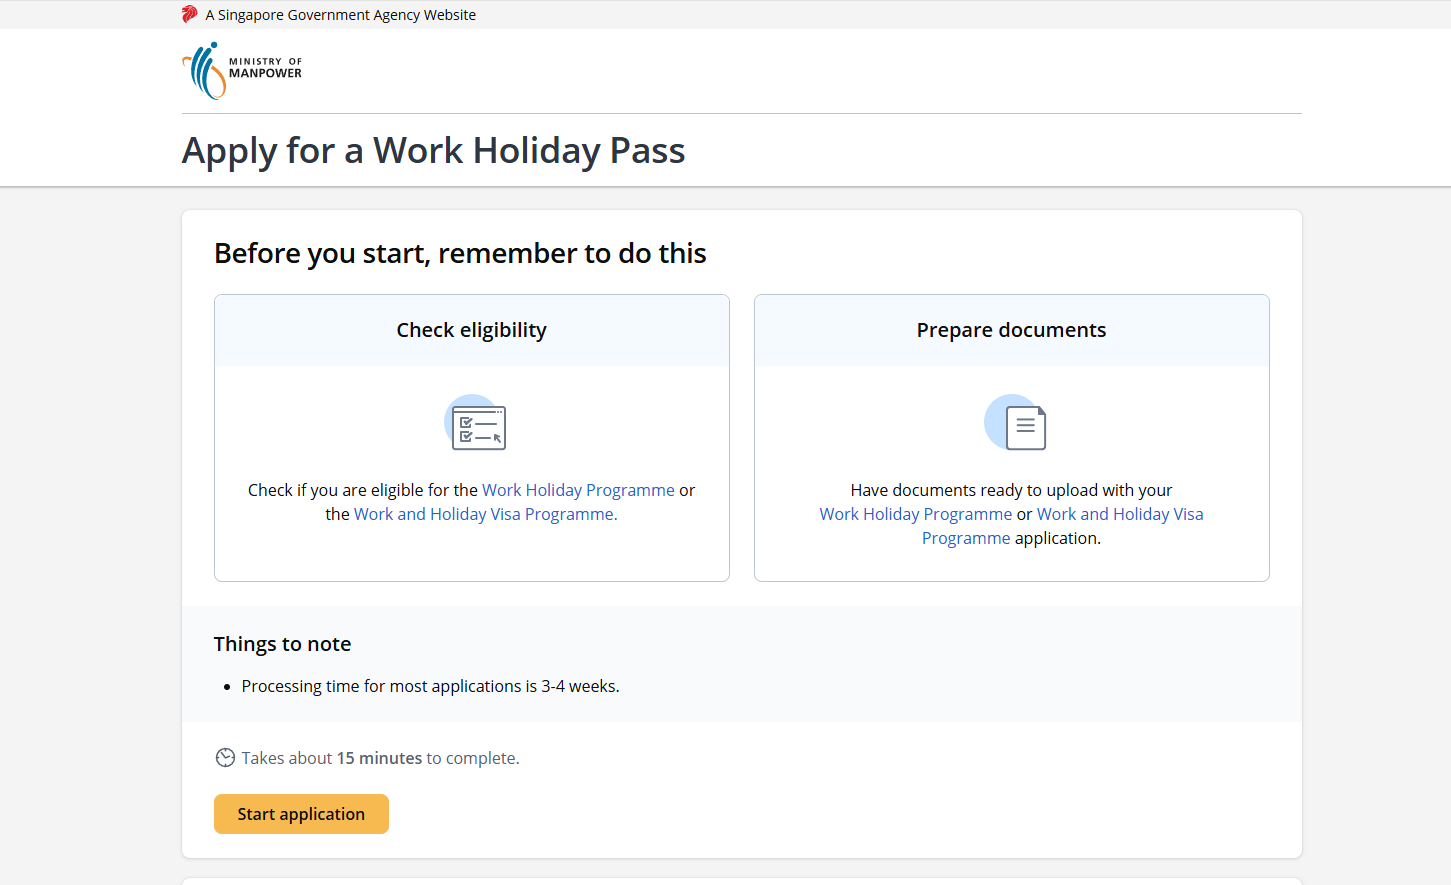Click the 'Prepare documents' card heading
Viewport: 1451px width, 885px height.
[x=1011, y=330]
